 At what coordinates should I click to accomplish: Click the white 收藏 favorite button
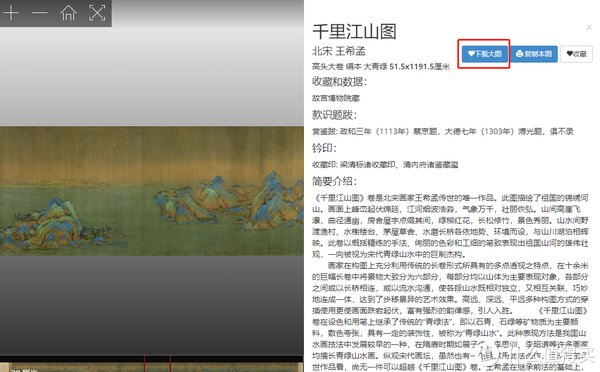coord(576,54)
